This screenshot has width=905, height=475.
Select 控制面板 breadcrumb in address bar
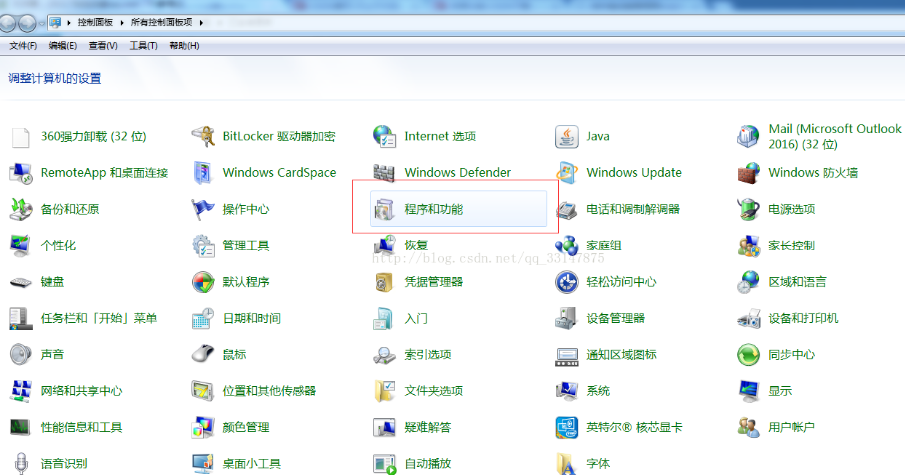click(95, 23)
